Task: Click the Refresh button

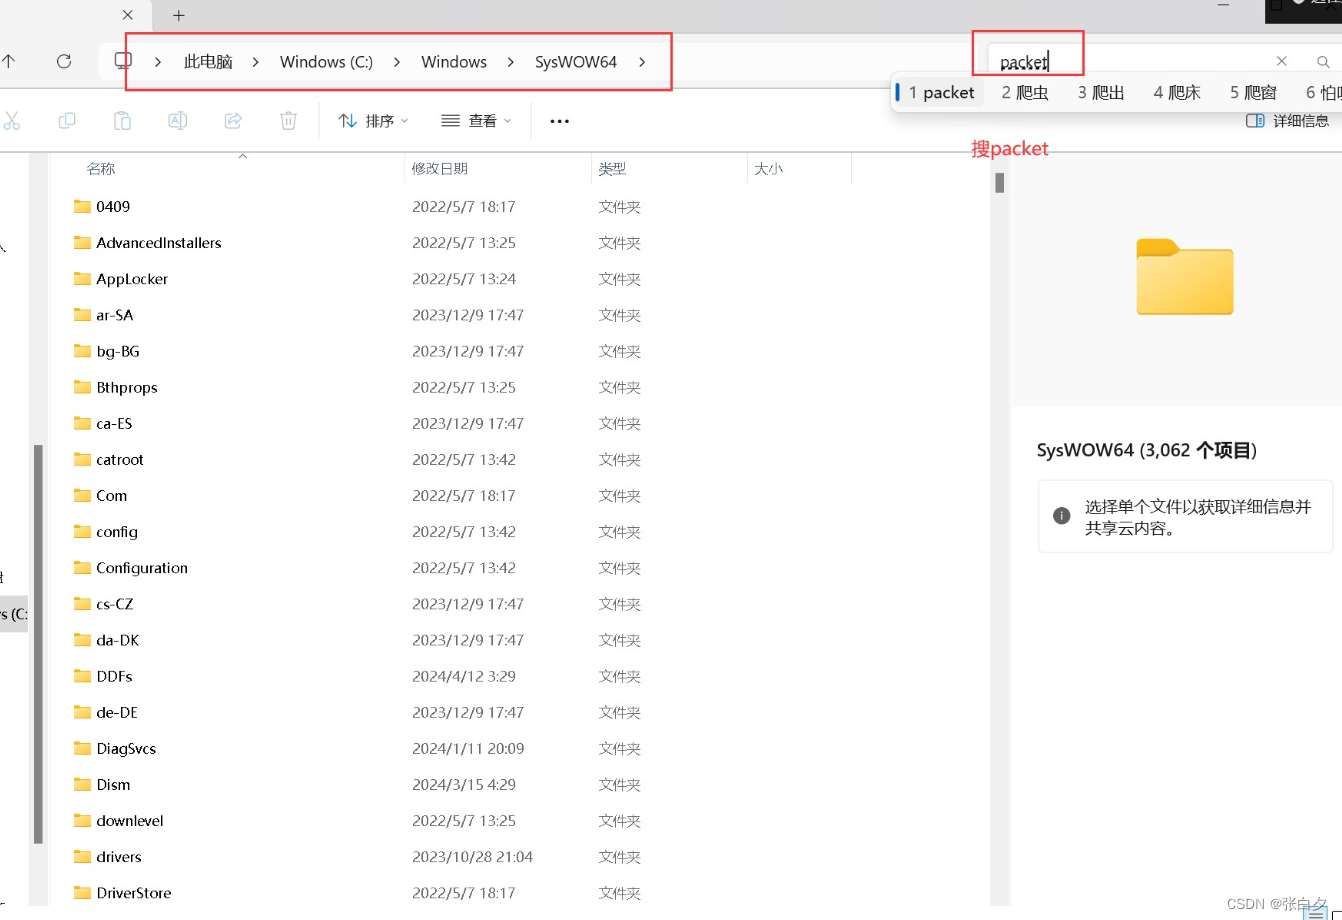Action: click(64, 61)
